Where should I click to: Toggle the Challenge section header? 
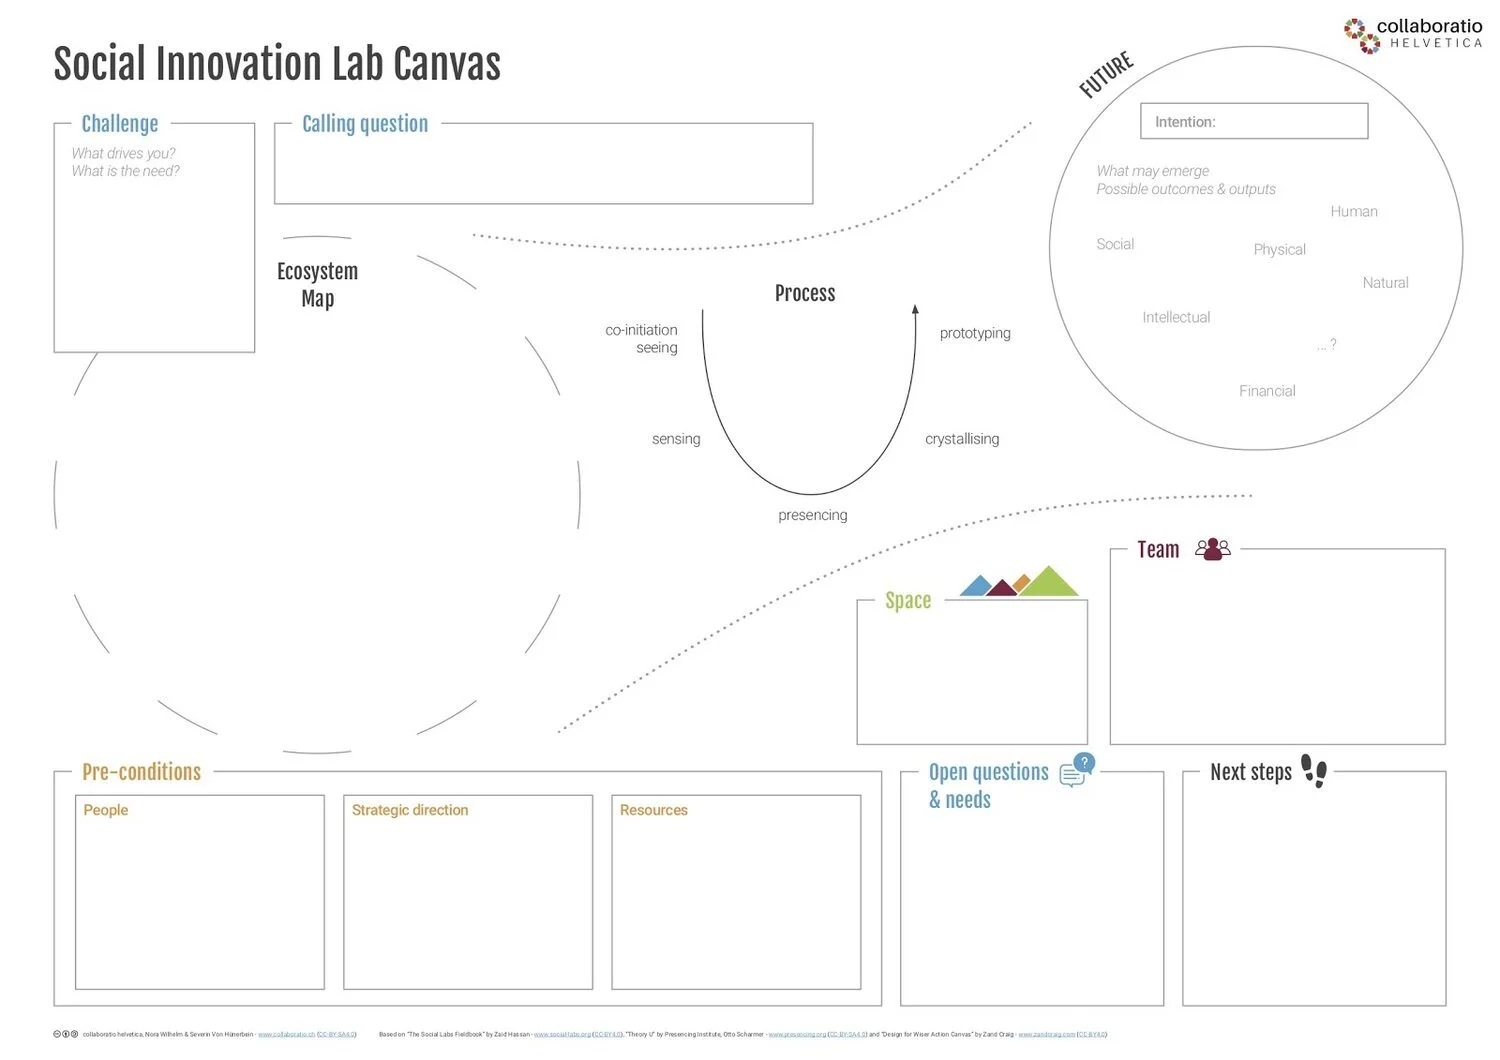[x=119, y=123]
